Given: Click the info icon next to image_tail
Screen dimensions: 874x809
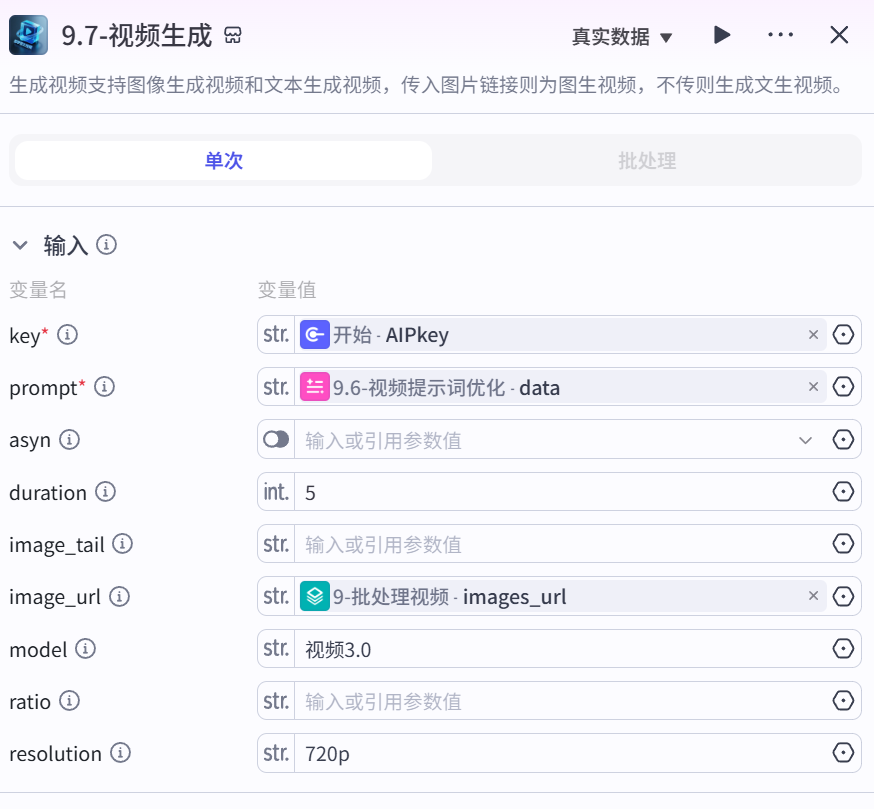Looking at the screenshot, I should pyautogui.click(x=123, y=544).
